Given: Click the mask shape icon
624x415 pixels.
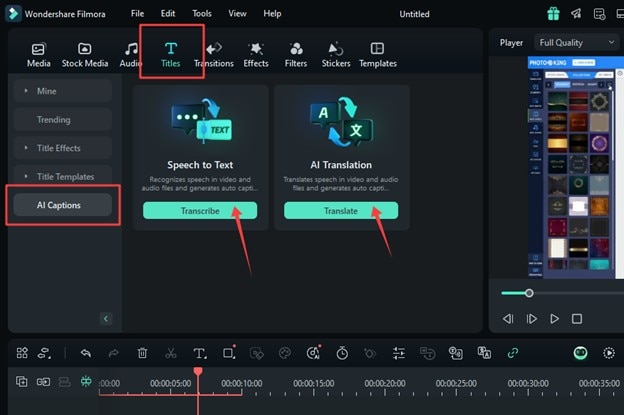Looking at the screenshot, I should (x=256, y=353).
